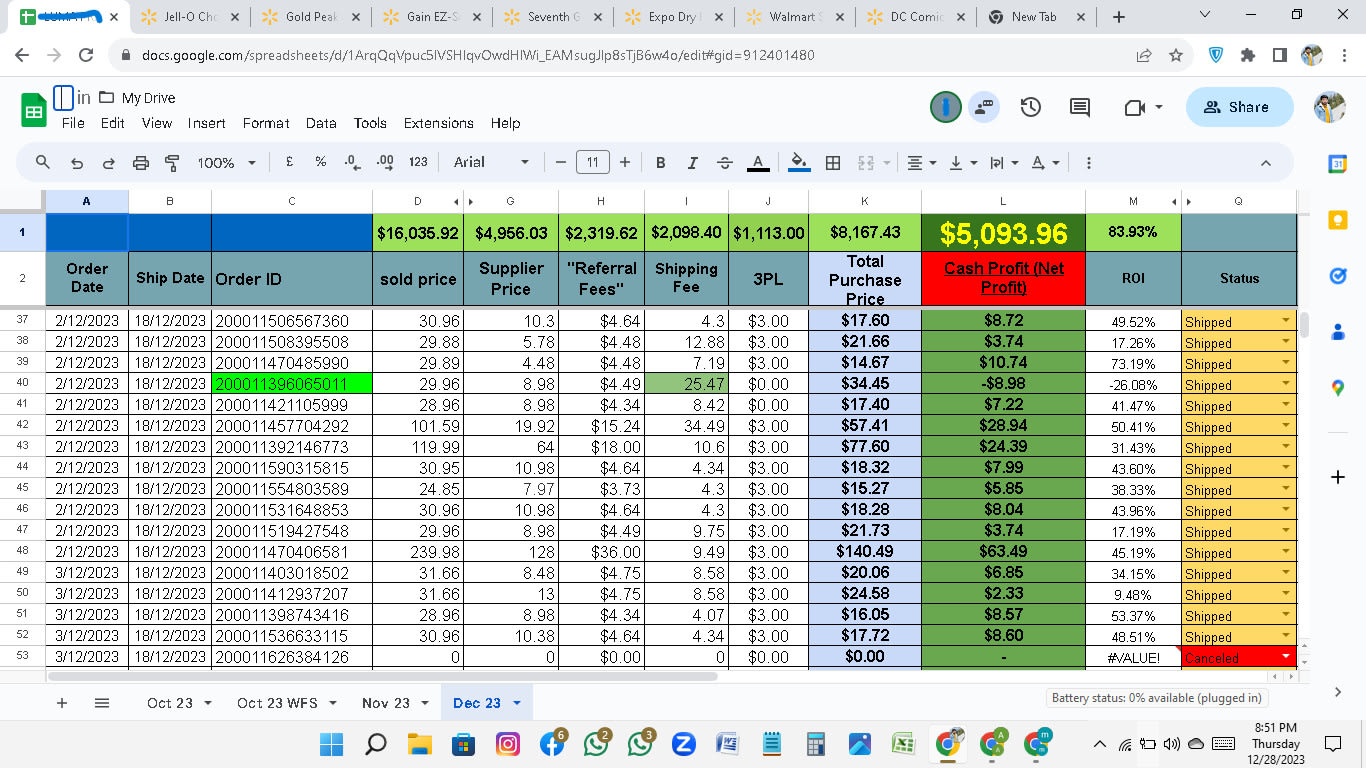Open the Arial font dropdown
Screen dimensions: 1366x768
pos(491,163)
